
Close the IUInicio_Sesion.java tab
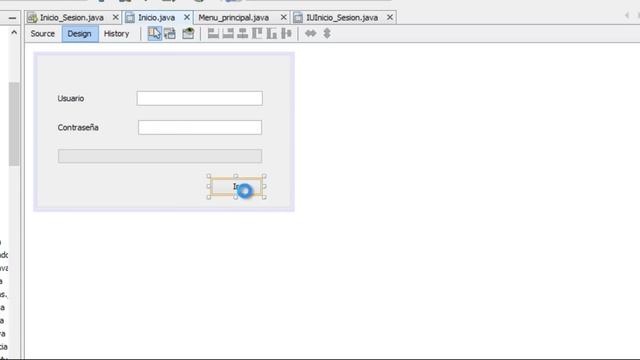click(390, 17)
